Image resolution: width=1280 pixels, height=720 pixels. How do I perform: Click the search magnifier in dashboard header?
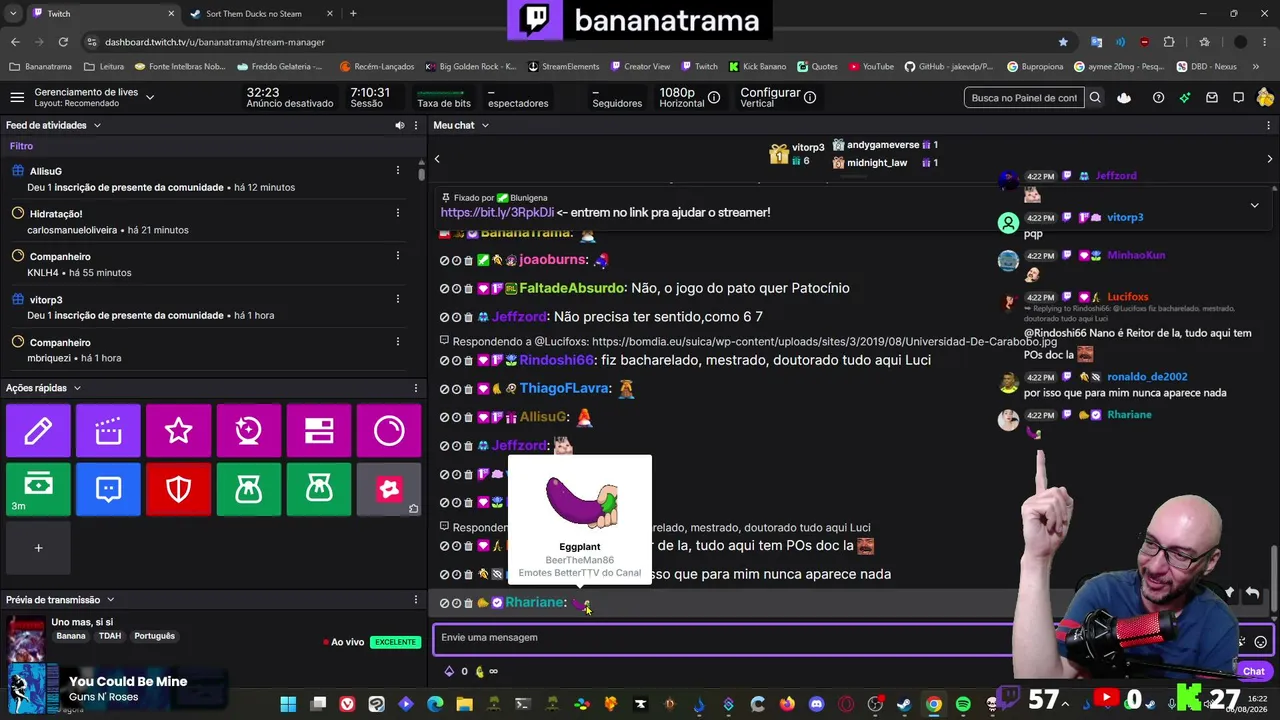coord(1095,98)
